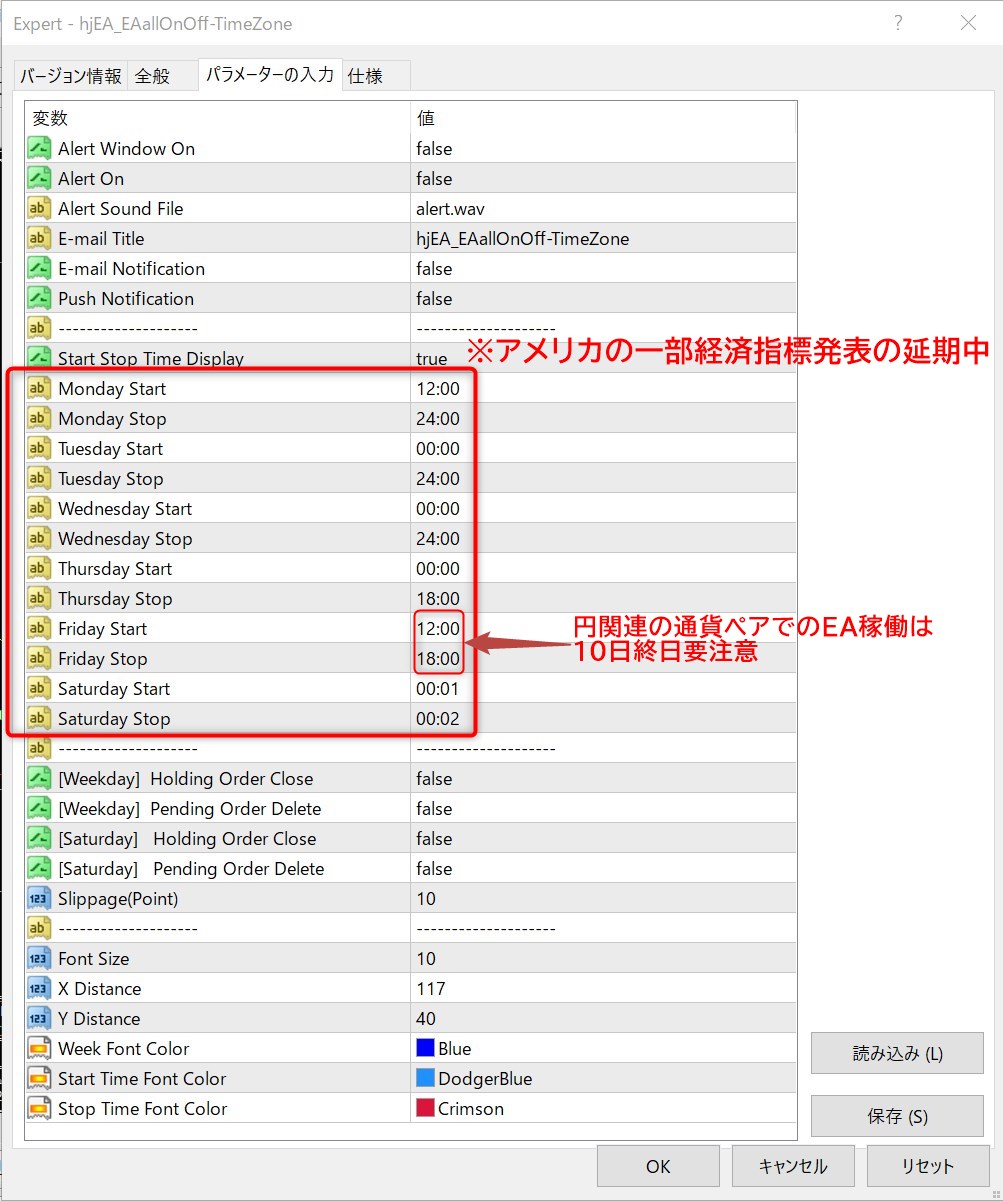Switch to the バージョン情報 tab
This screenshot has width=1003, height=1201.
click(x=71, y=76)
